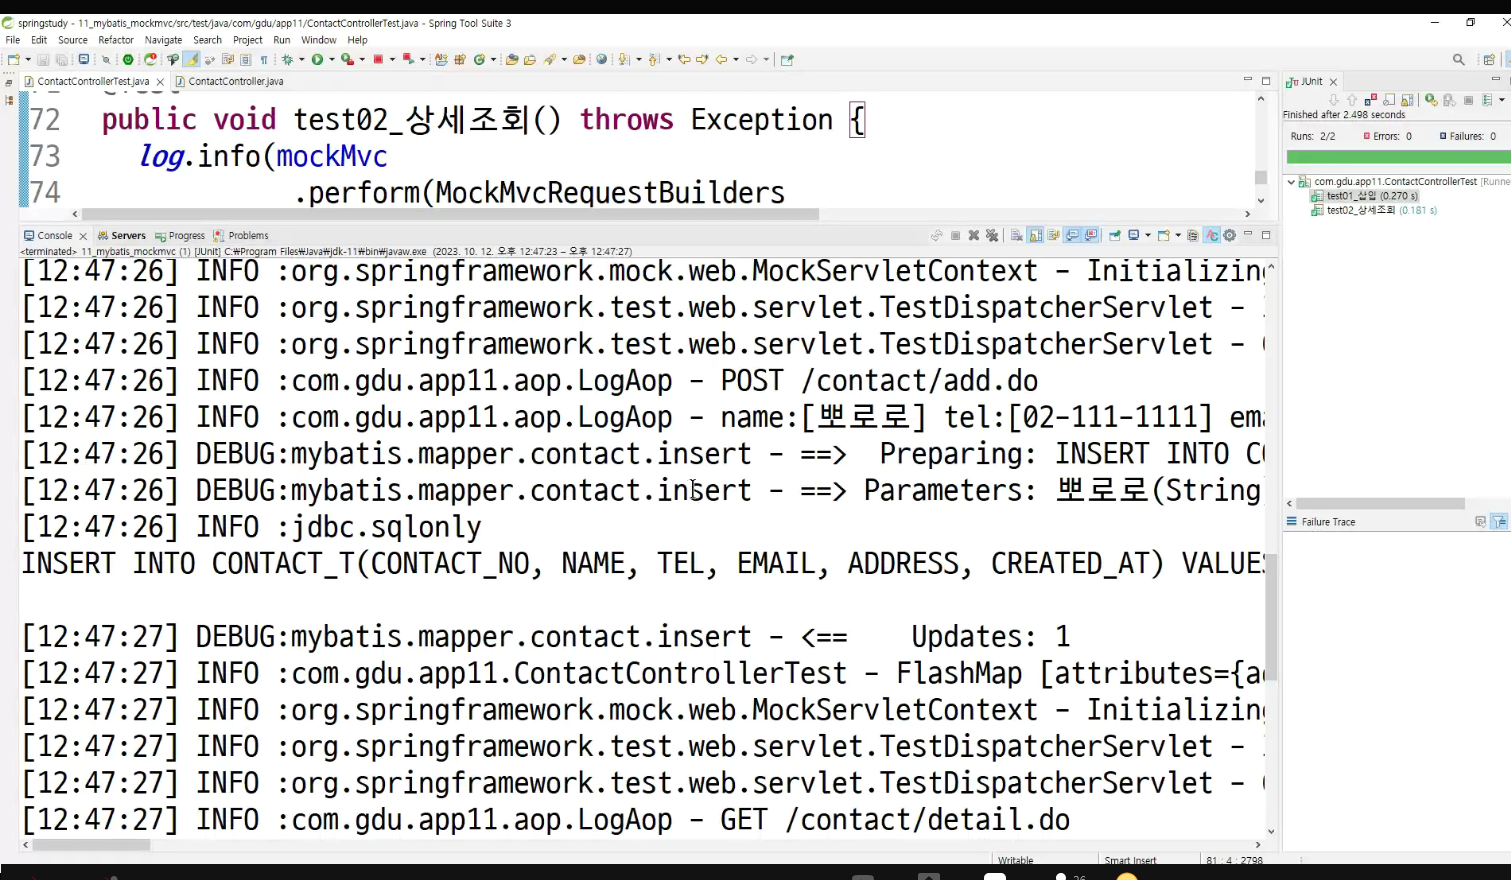Click Failure Trace filter stack icon

click(1499, 522)
